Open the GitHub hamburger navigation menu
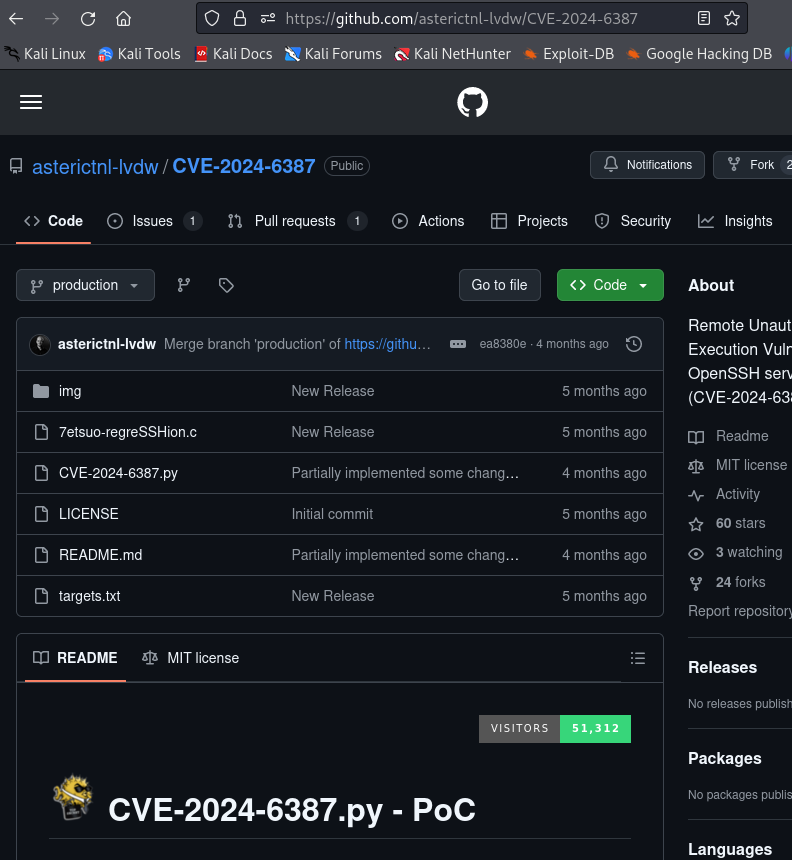Viewport: 792px width, 860px height. [x=31, y=102]
